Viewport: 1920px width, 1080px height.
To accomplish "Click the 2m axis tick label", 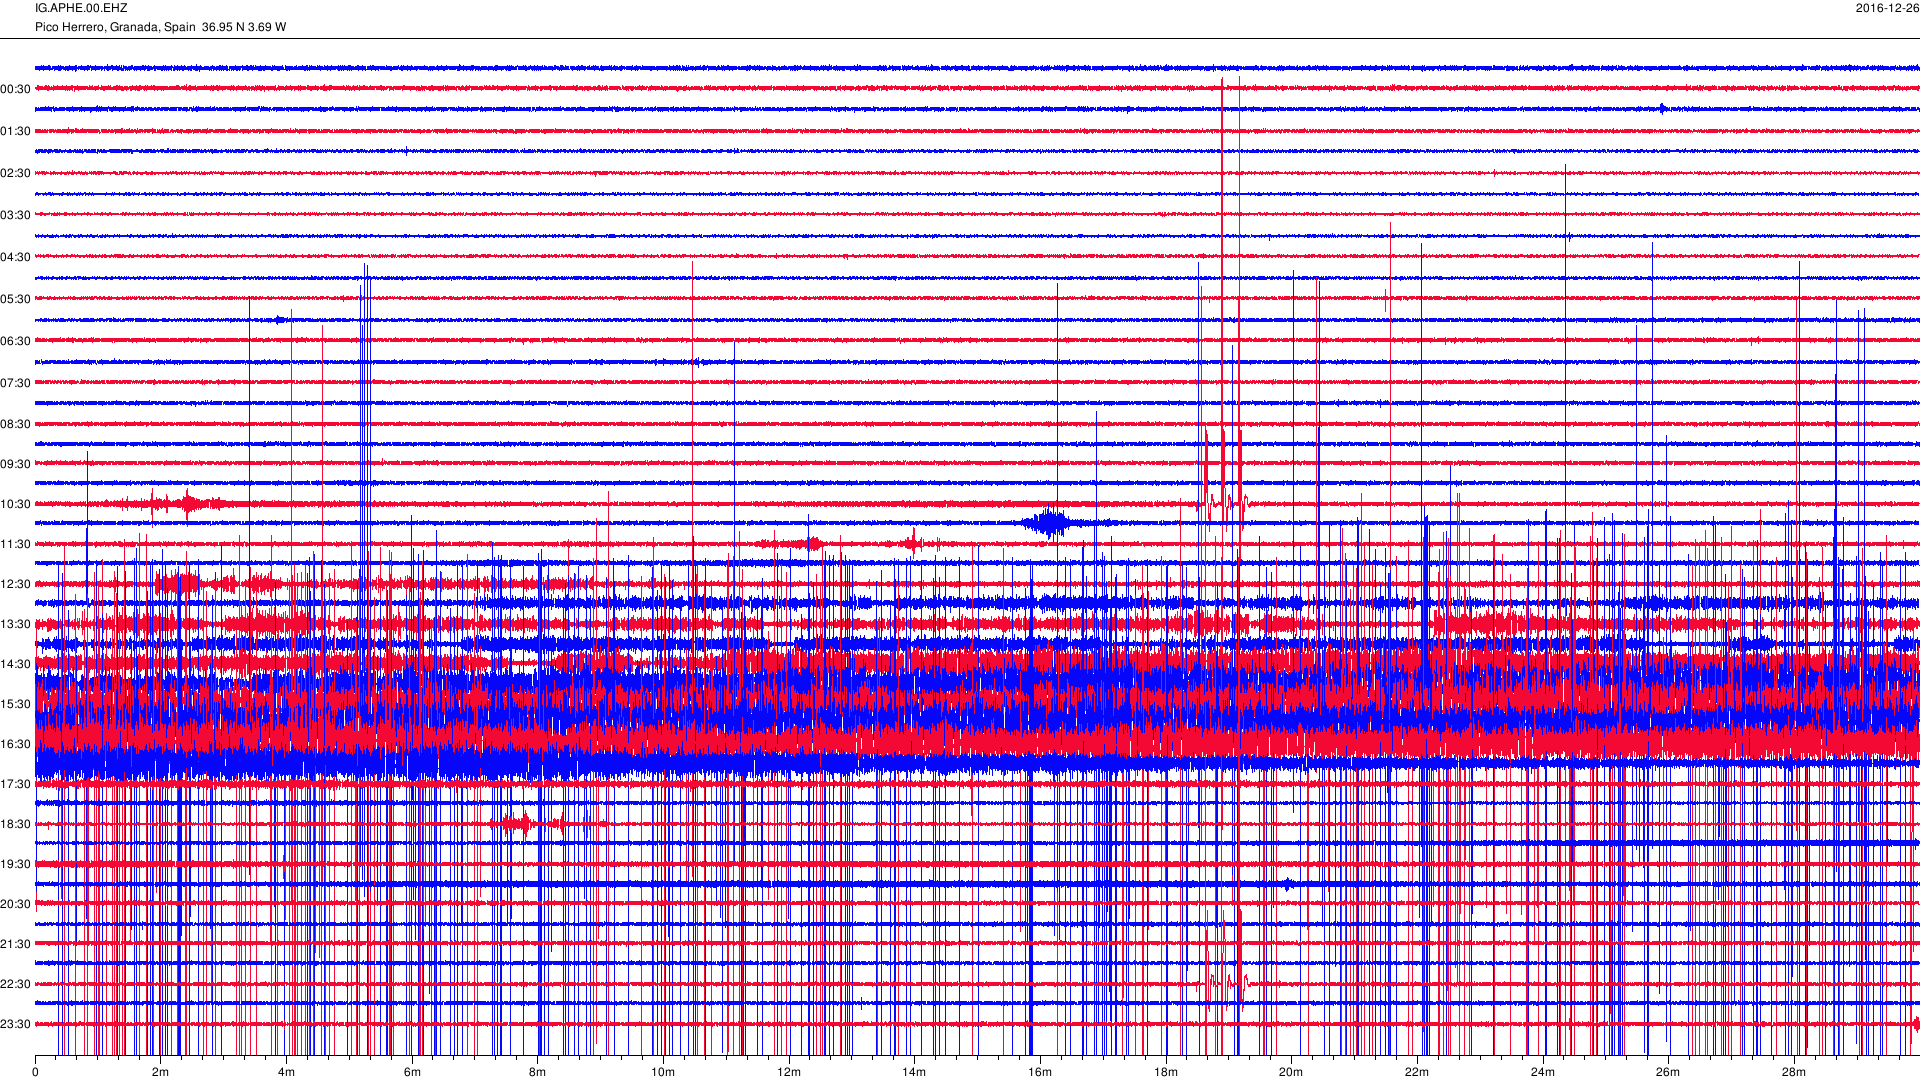I will 160,1072.
